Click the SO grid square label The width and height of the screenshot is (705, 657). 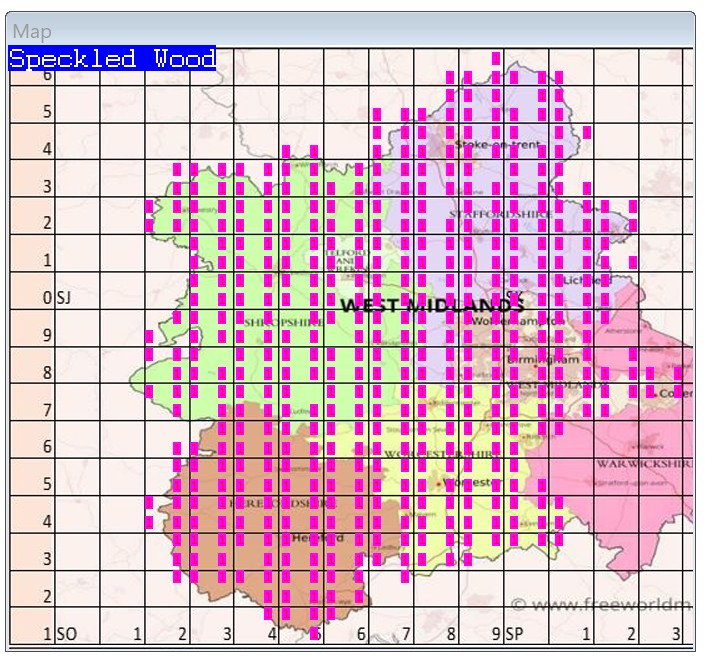point(66,634)
